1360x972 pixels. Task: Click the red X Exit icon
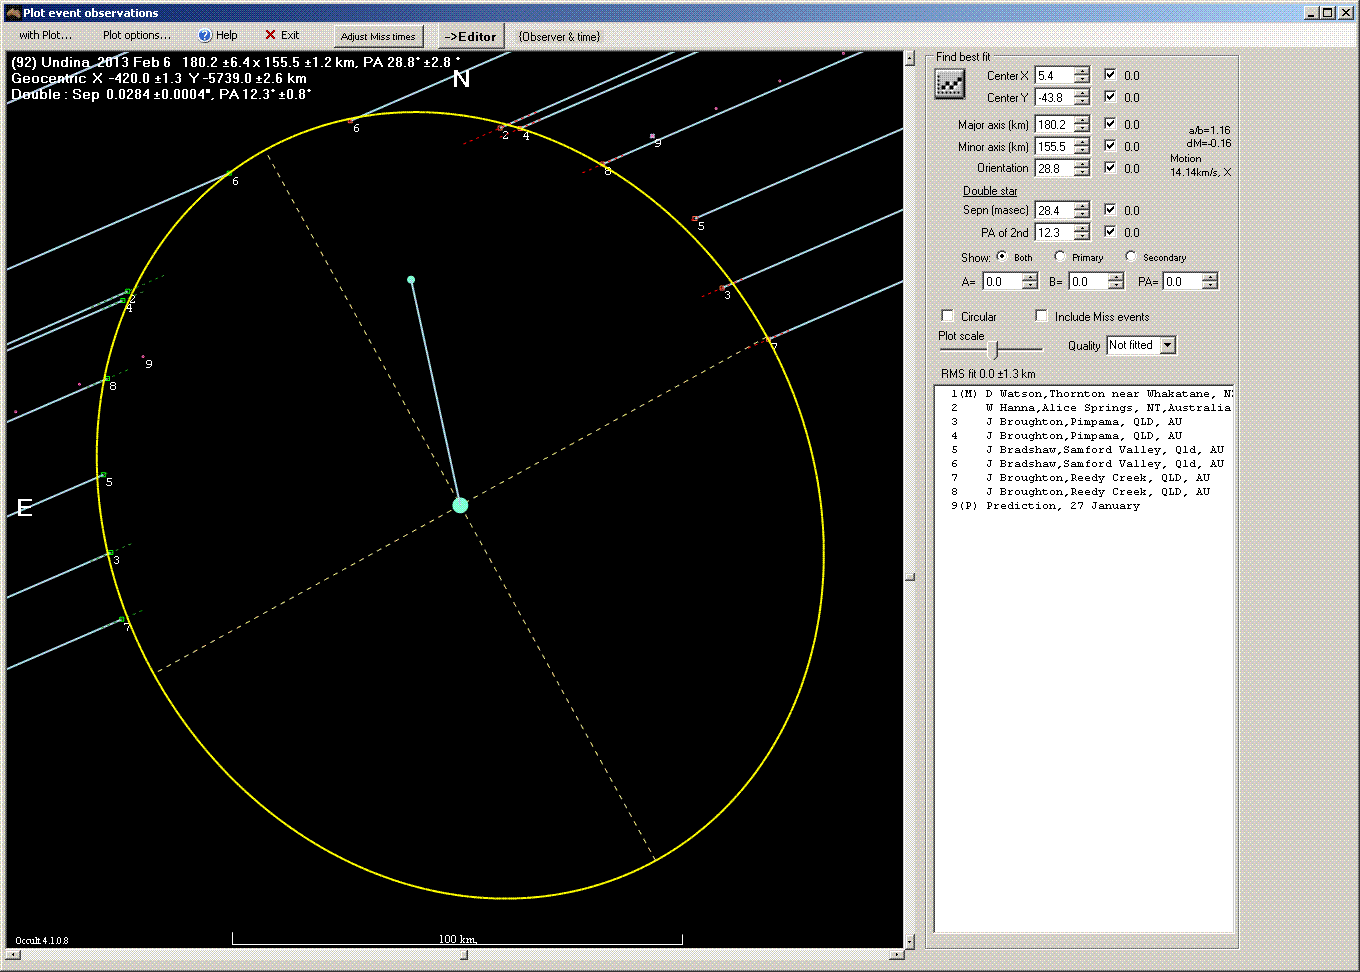(270, 35)
